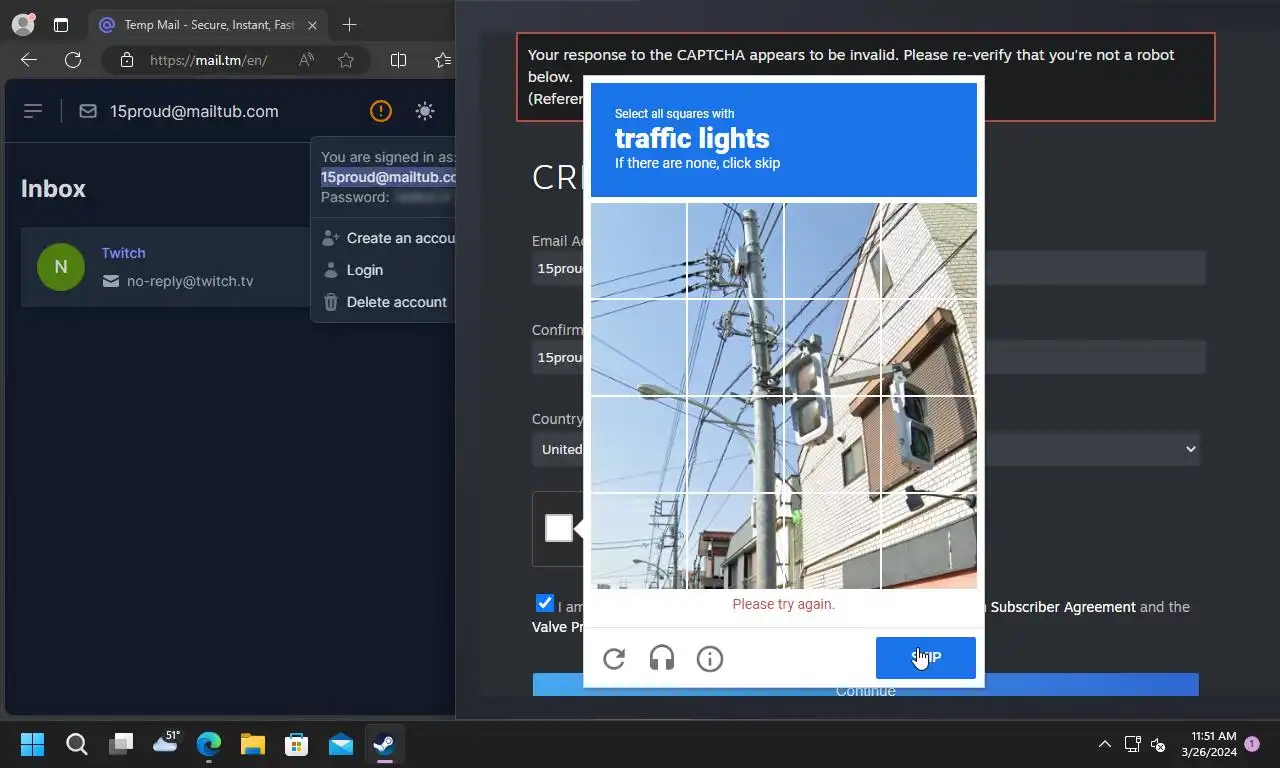The image size is (1280, 768).
Task: Click the mail.tm address bar
Action: coord(209,60)
